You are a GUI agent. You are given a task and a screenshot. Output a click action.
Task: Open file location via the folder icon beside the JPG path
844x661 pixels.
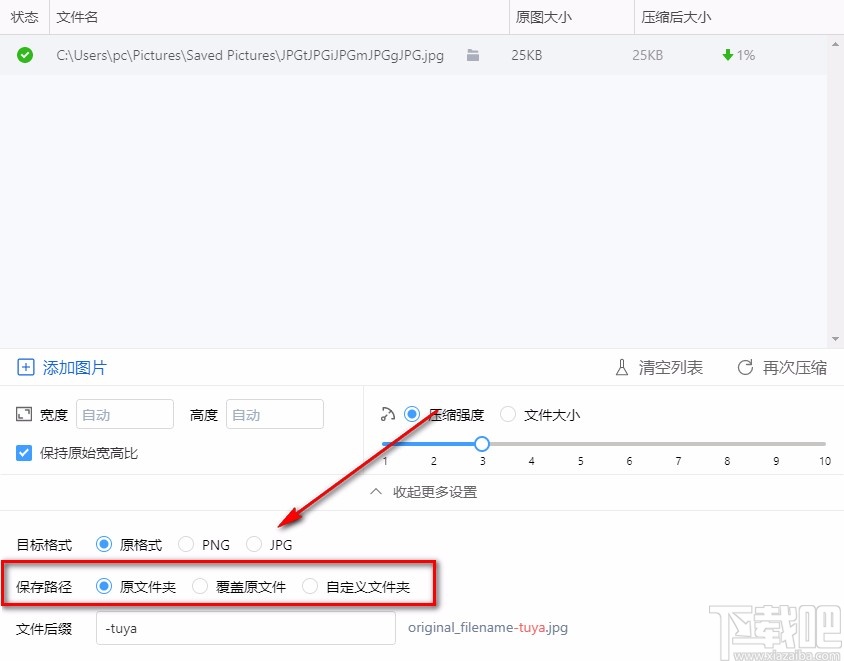tap(472, 56)
